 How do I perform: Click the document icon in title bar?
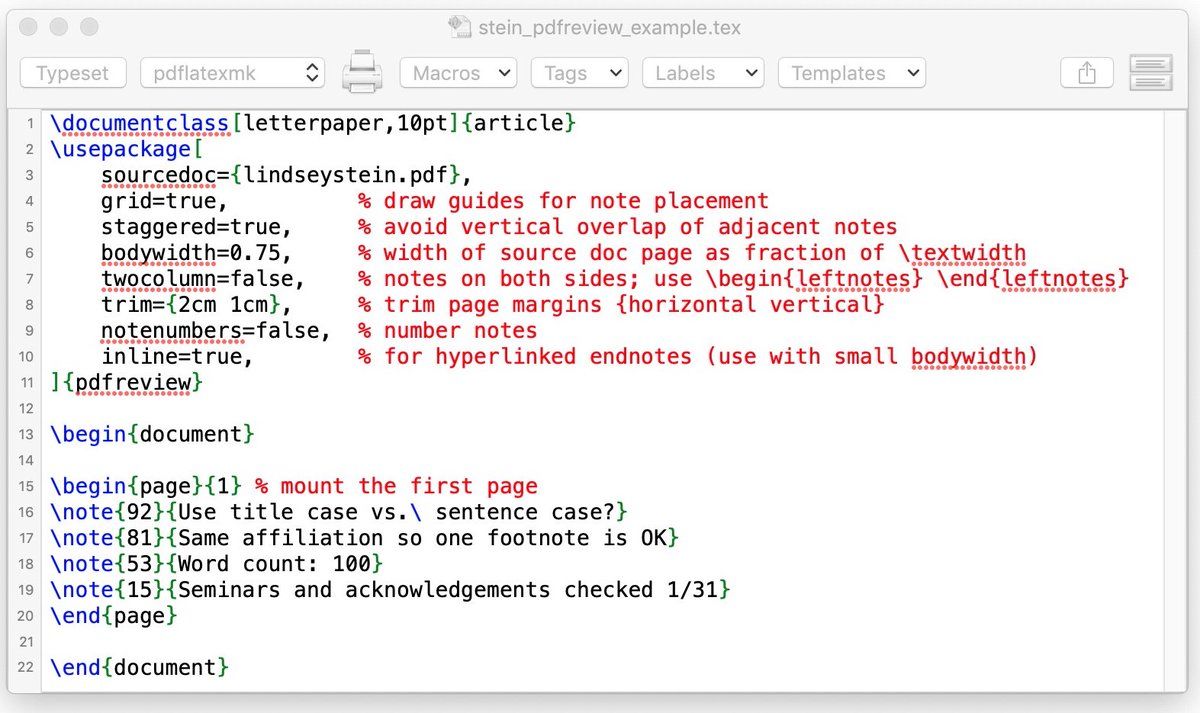tap(459, 27)
